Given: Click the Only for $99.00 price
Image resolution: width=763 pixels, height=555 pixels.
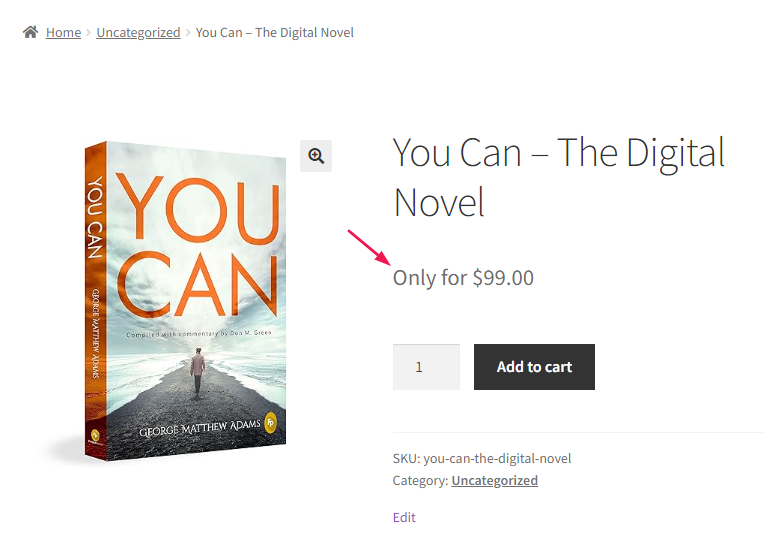Looking at the screenshot, I should [x=463, y=278].
